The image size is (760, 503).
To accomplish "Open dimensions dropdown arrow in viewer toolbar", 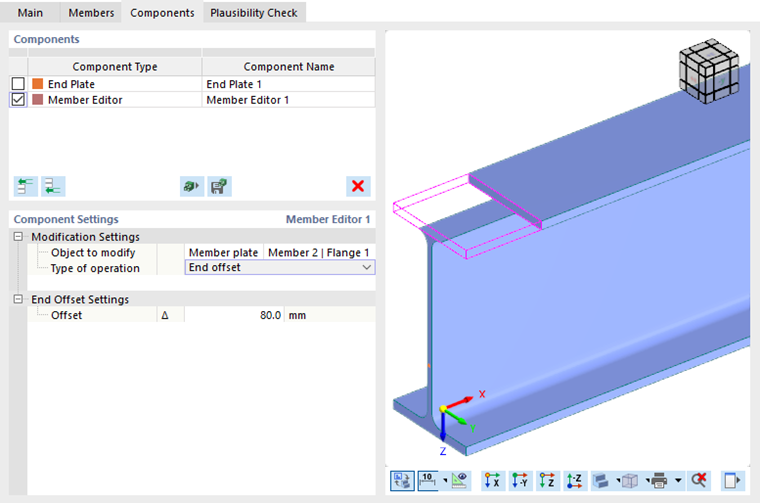I will (445, 481).
